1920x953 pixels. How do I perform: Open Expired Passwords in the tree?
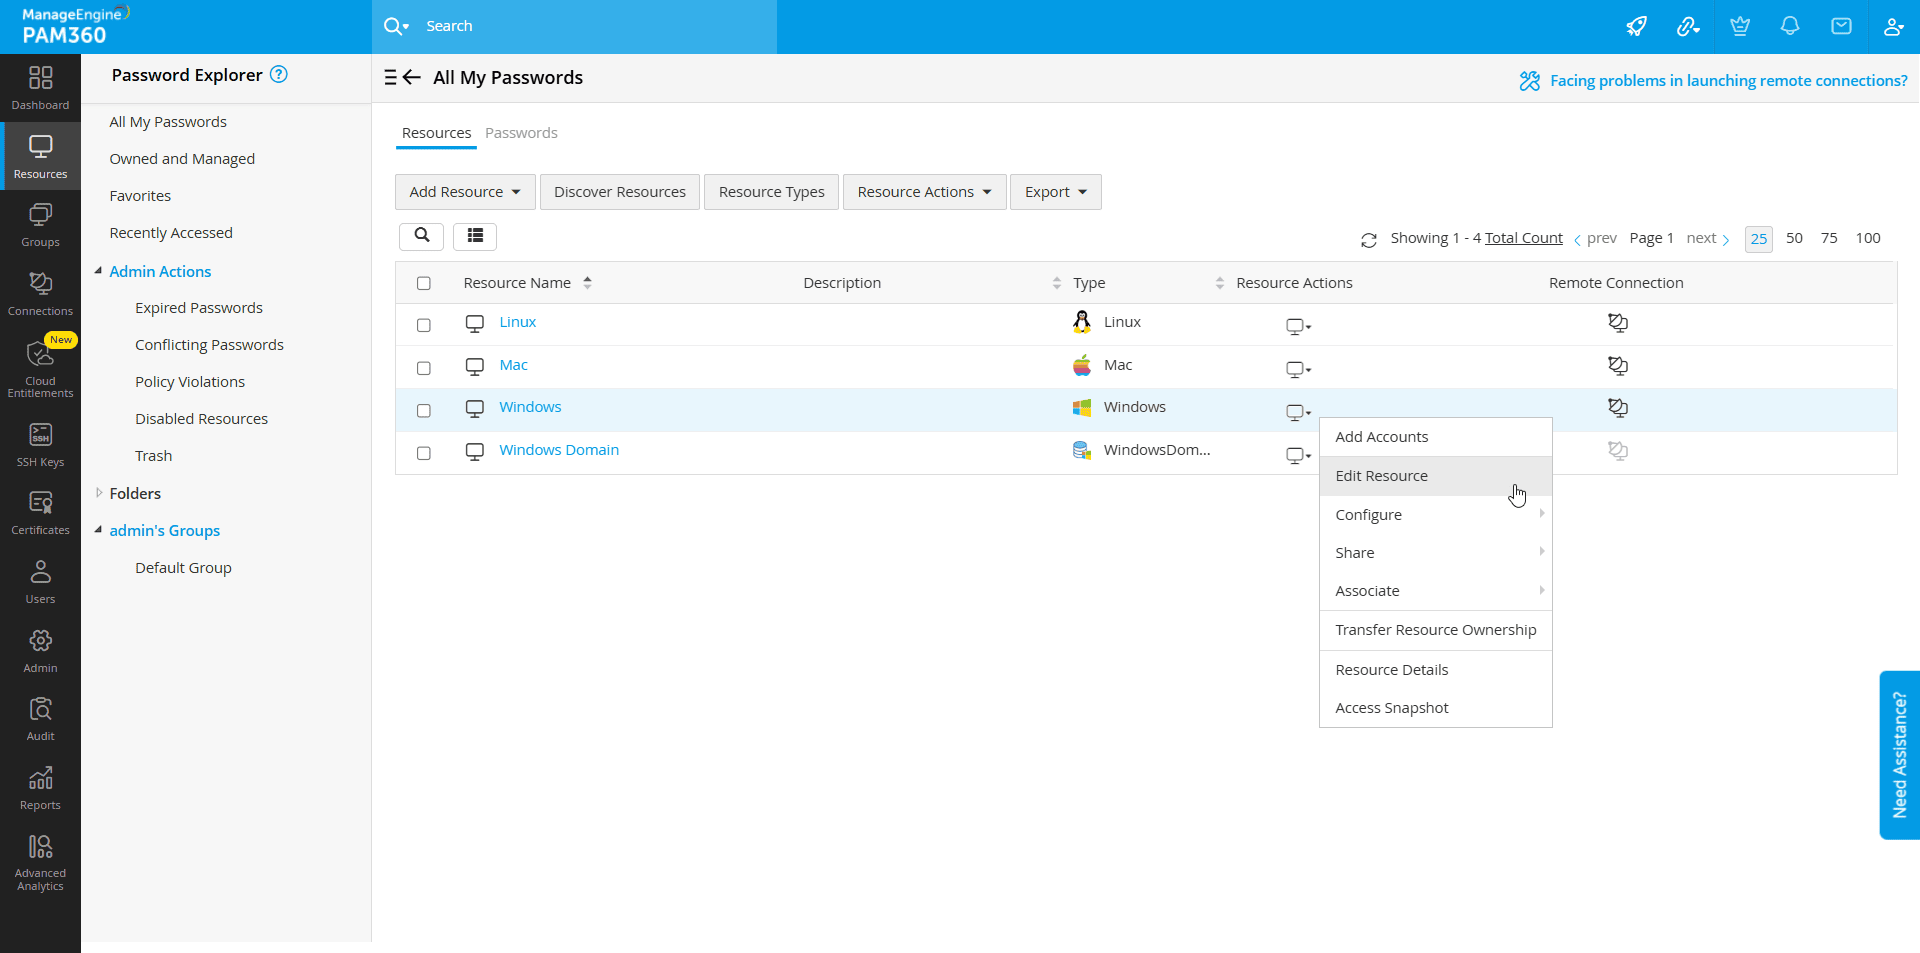click(199, 308)
